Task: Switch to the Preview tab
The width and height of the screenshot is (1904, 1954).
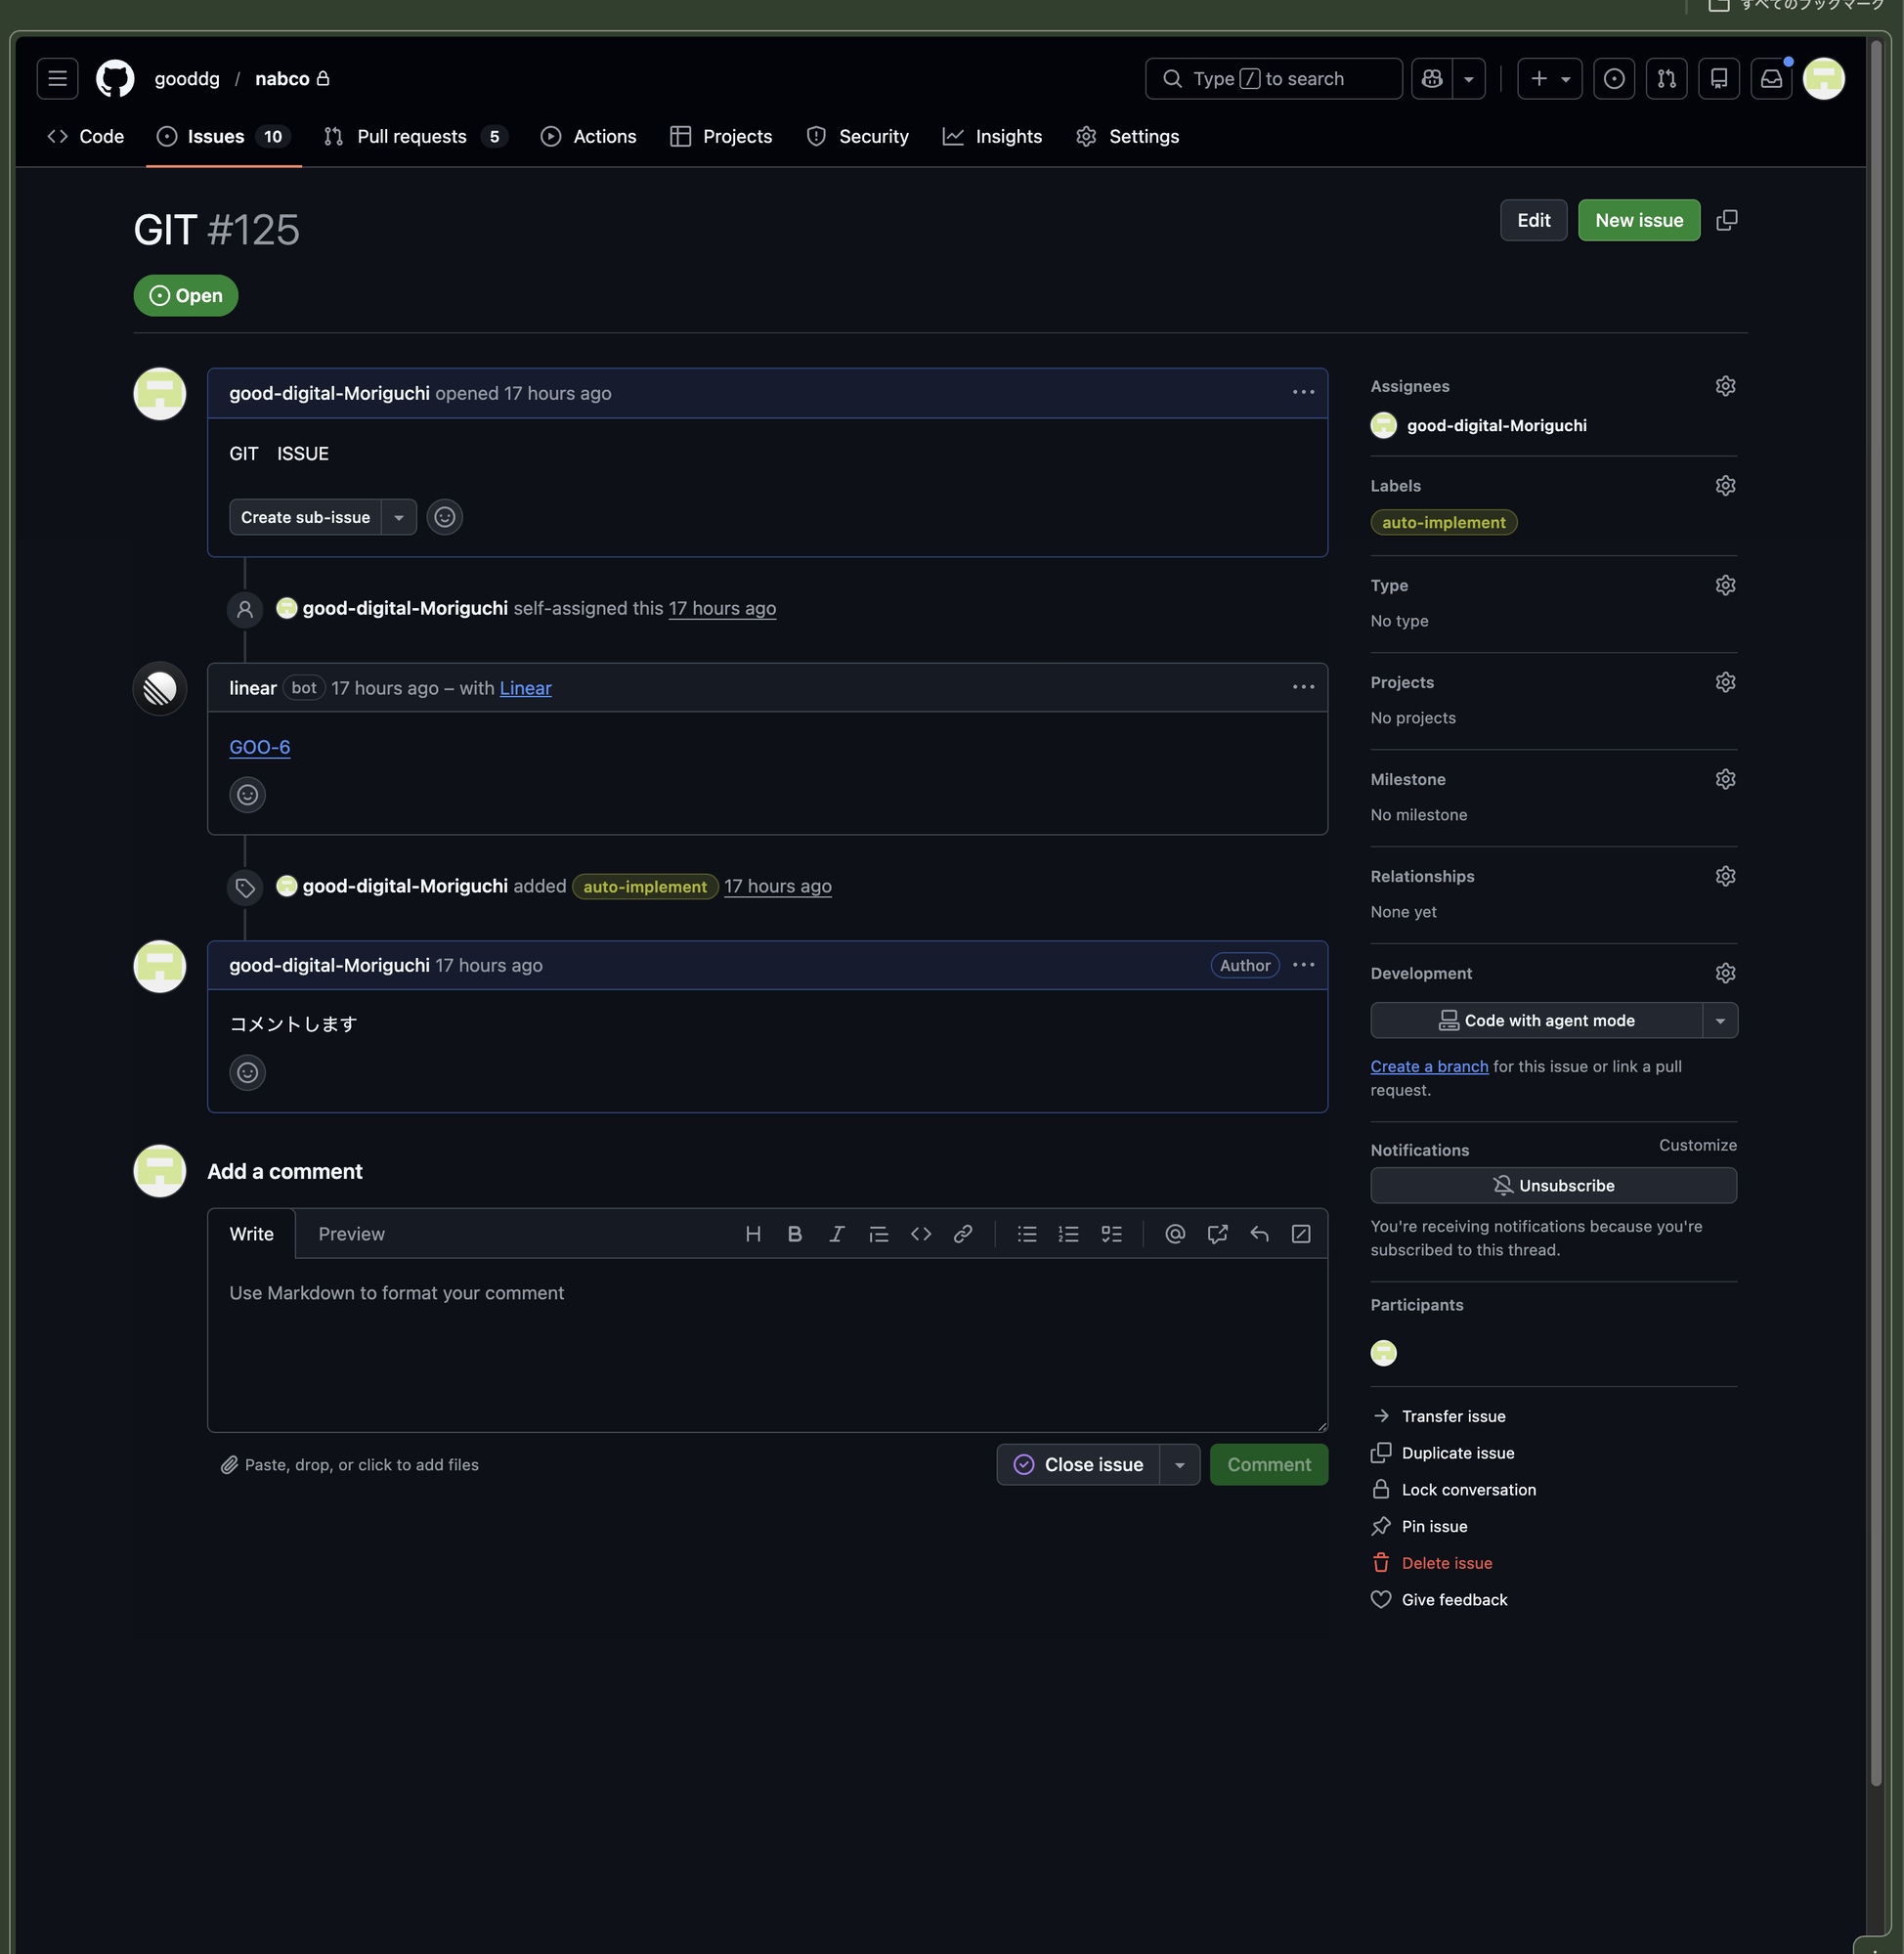Action: [x=351, y=1233]
